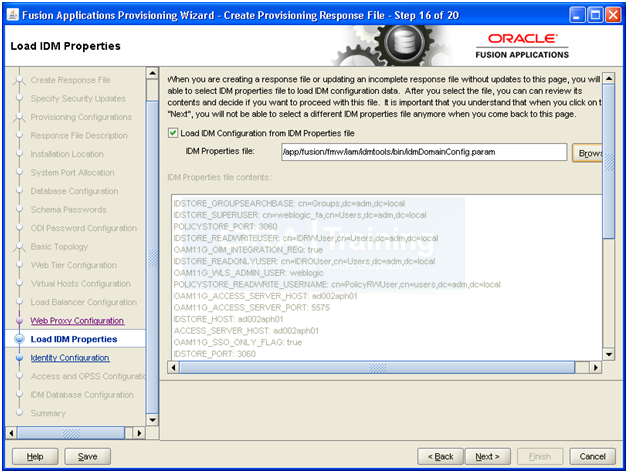Click the Virtual Hosts Configuration step
Image resolution: width=628 pixels, height=473 pixels.
tap(81, 284)
